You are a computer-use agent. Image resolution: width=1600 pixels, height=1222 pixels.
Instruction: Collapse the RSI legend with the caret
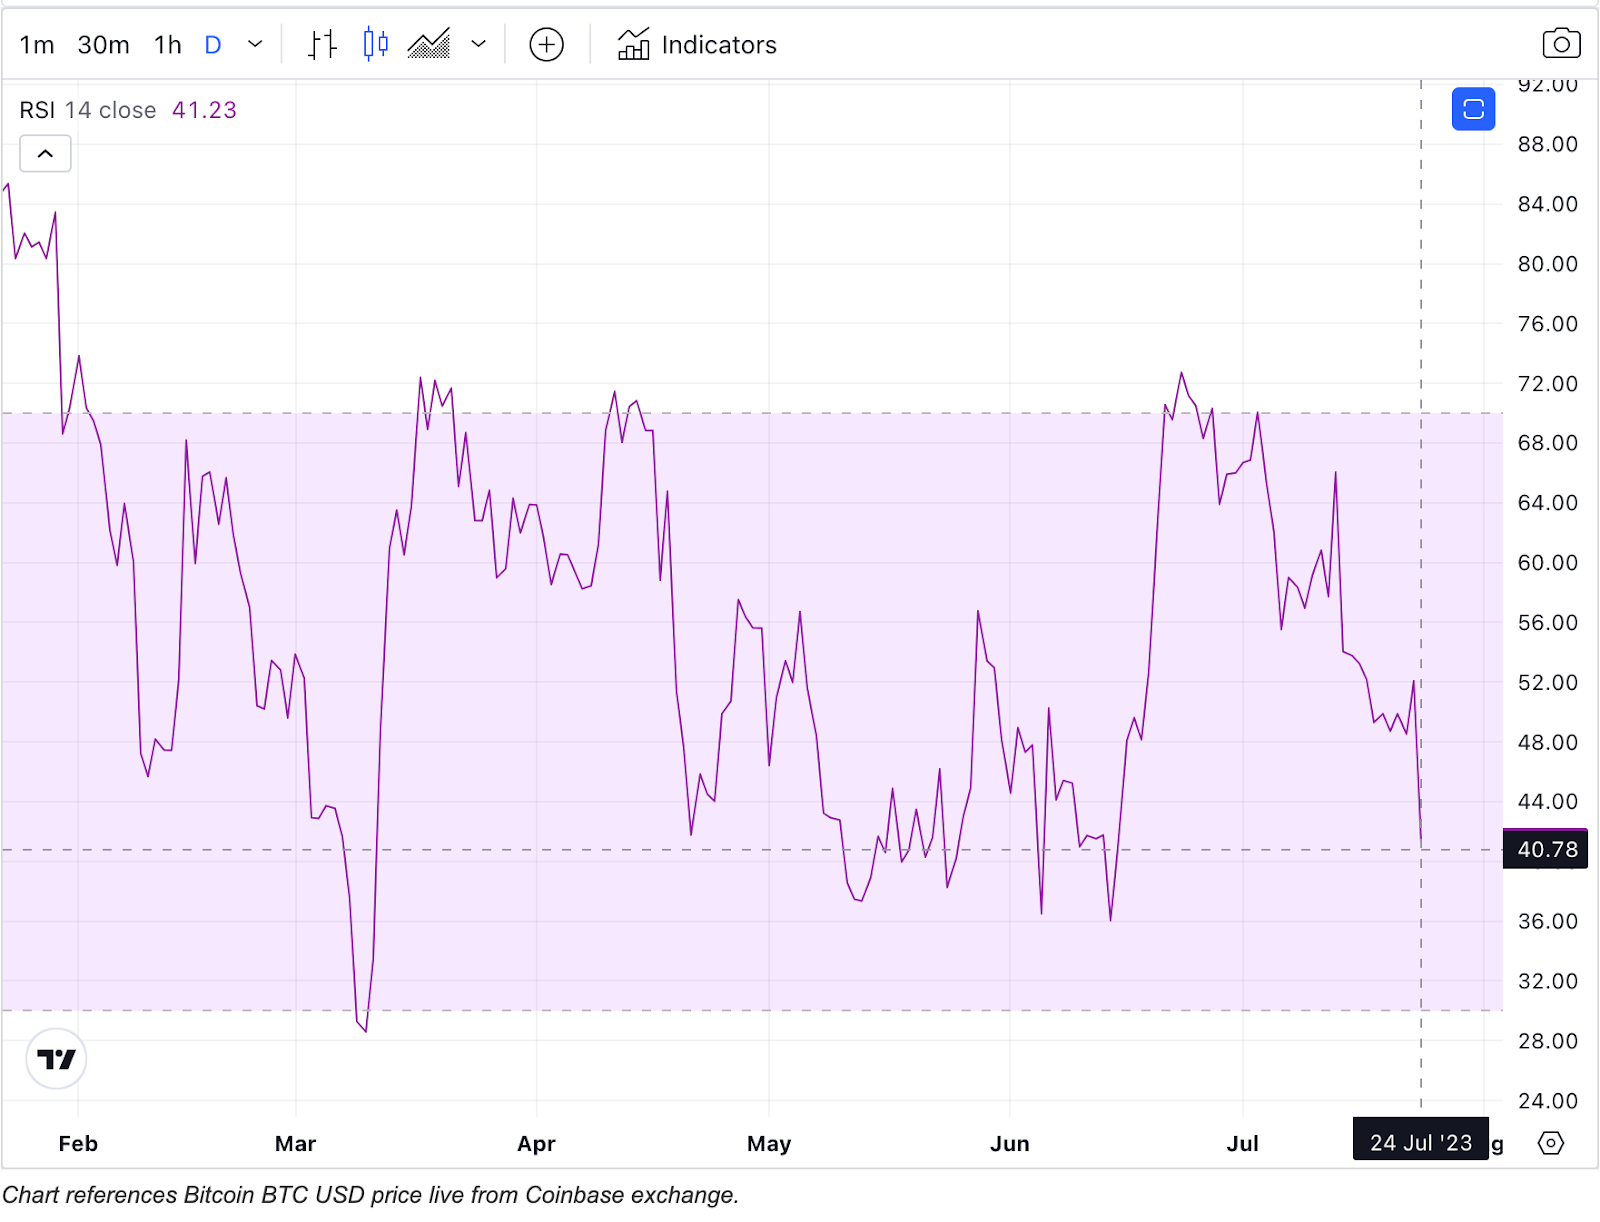click(x=45, y=154)
